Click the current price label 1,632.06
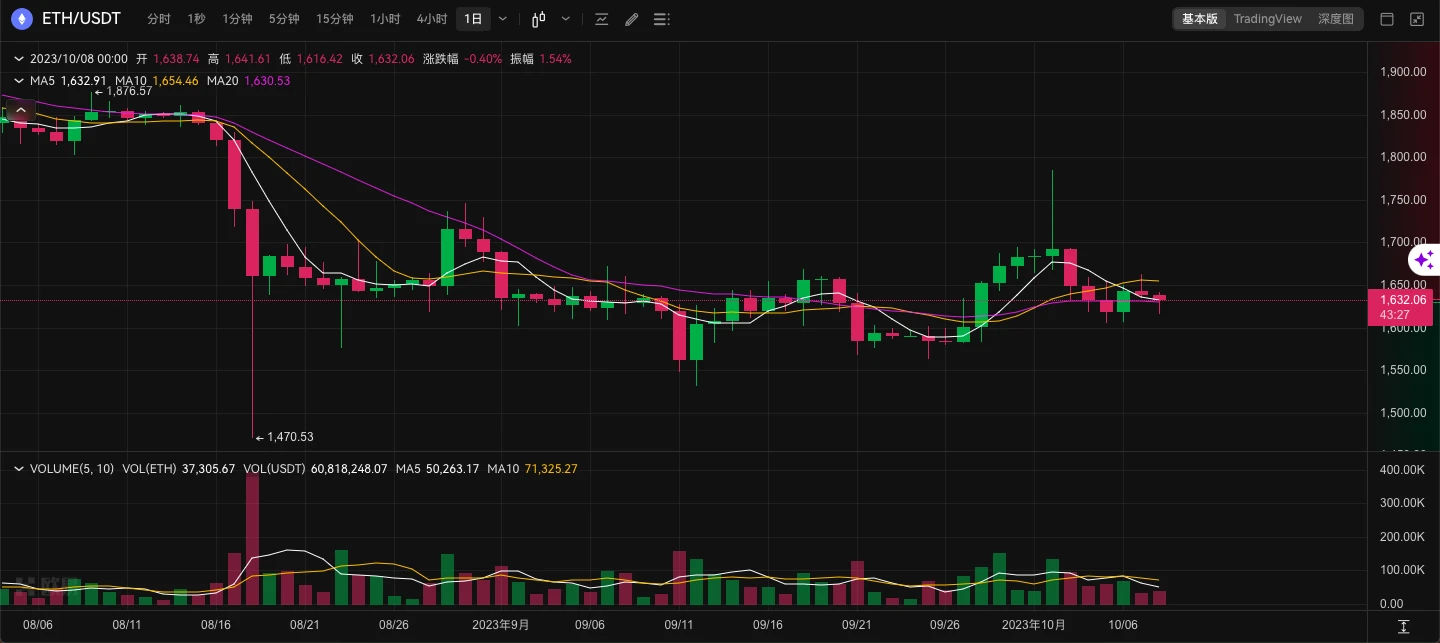Viewport: 1440px width, 643px height. [1402, 299]
